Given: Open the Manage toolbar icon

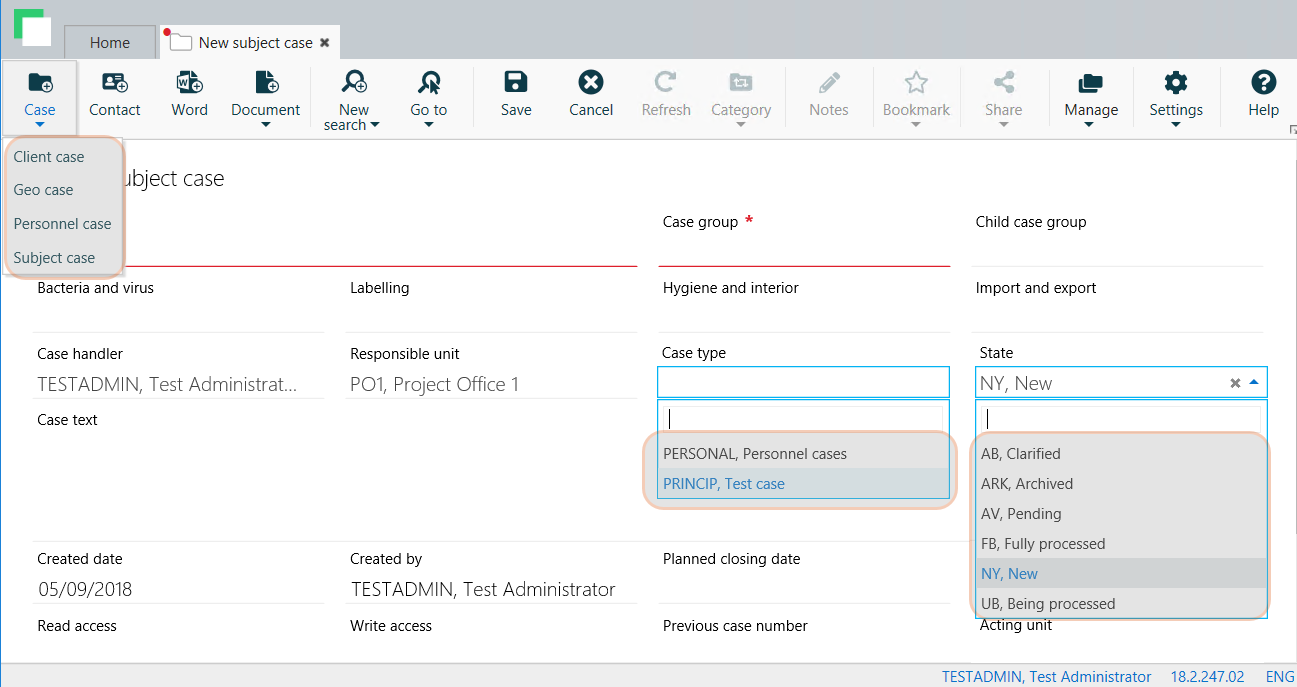Looking at the screenshot, I should [x=1090, y=83].
